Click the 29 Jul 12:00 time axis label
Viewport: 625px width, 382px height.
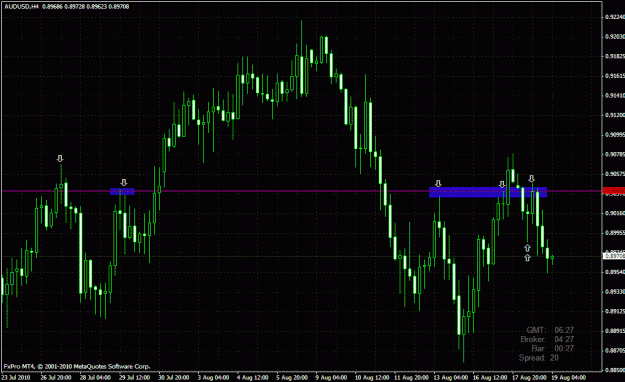(x=134, y=377)
